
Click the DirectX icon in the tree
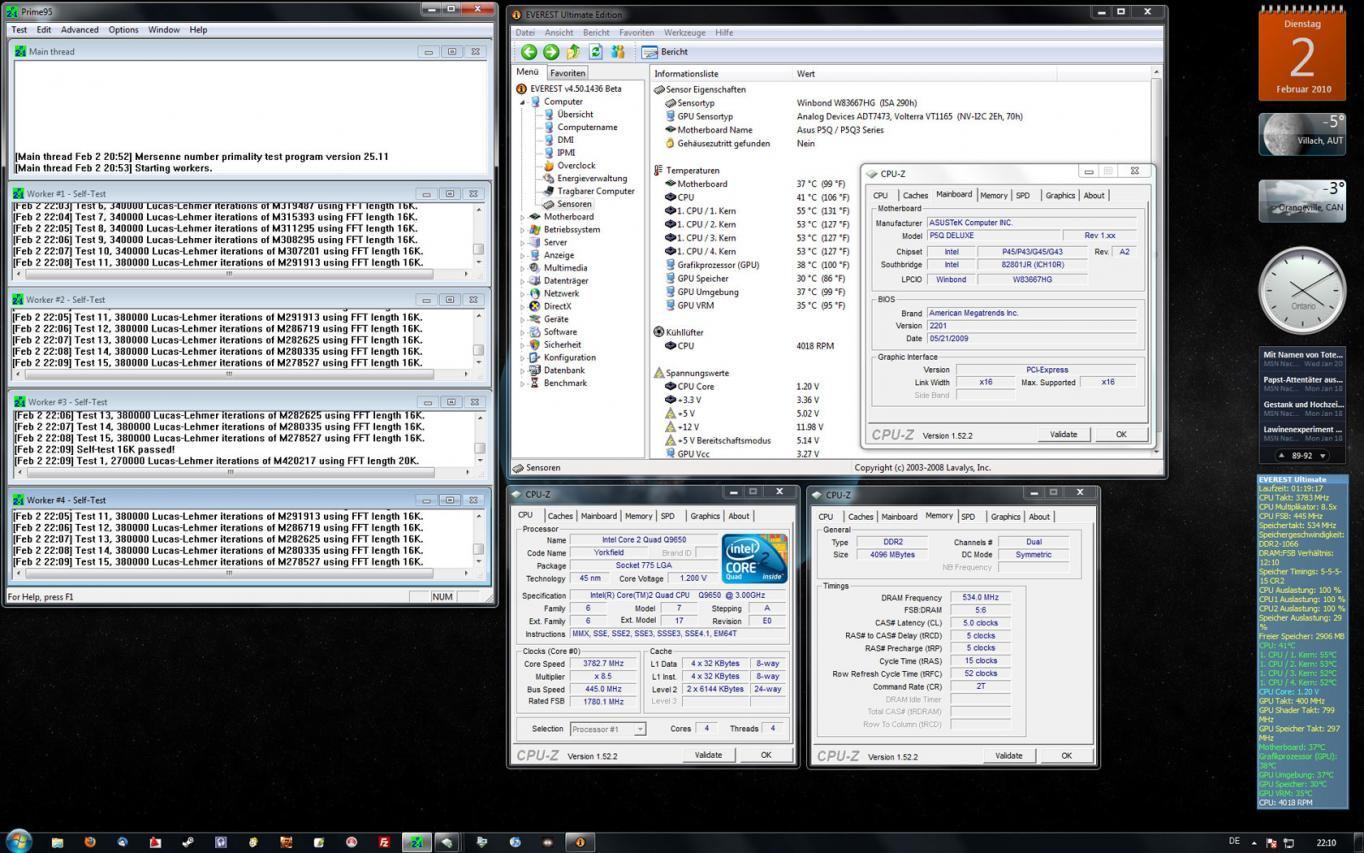(x=535, y=306)
